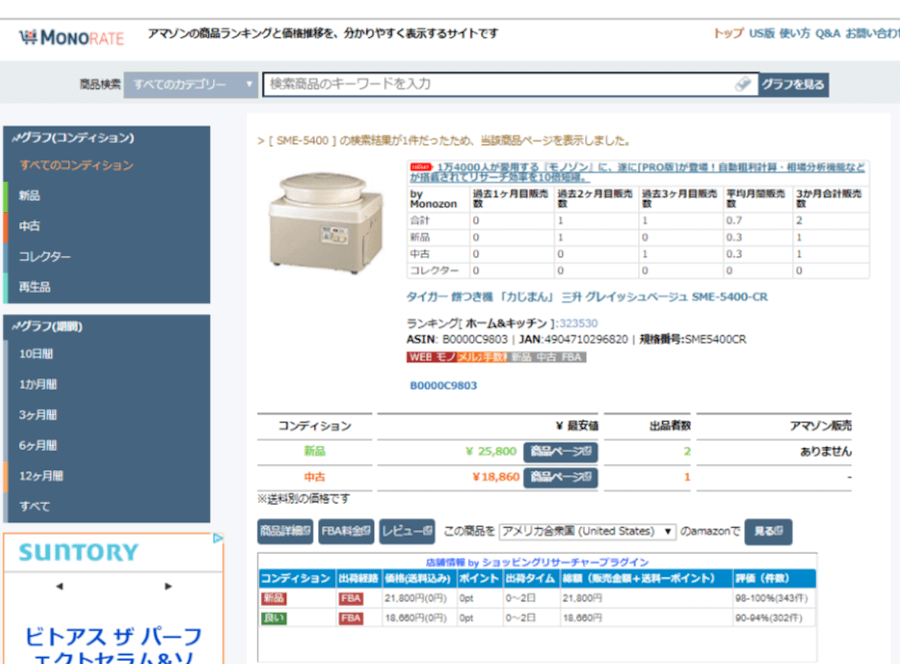Click the ranking number 323530 link
Image resolution: width=900 pixels, height=664 pixels.
click(578, 323)
